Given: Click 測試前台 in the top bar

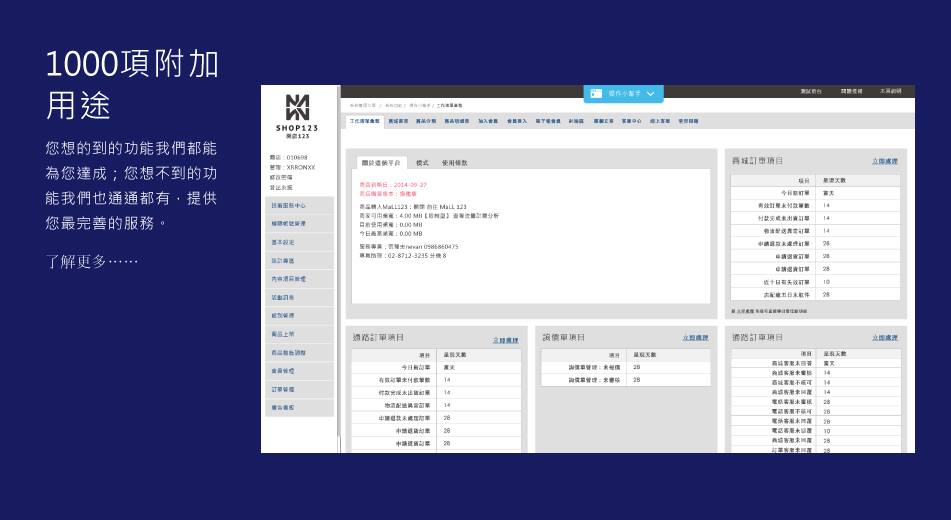Looking at the screenshot, I should pos(811,91).
